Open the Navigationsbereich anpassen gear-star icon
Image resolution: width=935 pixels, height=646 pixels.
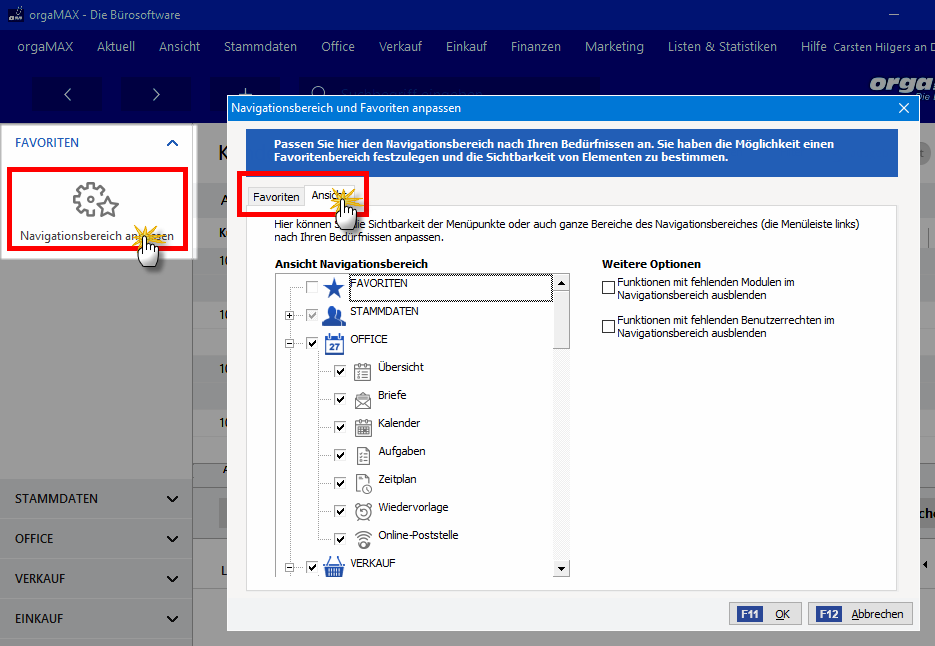tap(96, 200)
